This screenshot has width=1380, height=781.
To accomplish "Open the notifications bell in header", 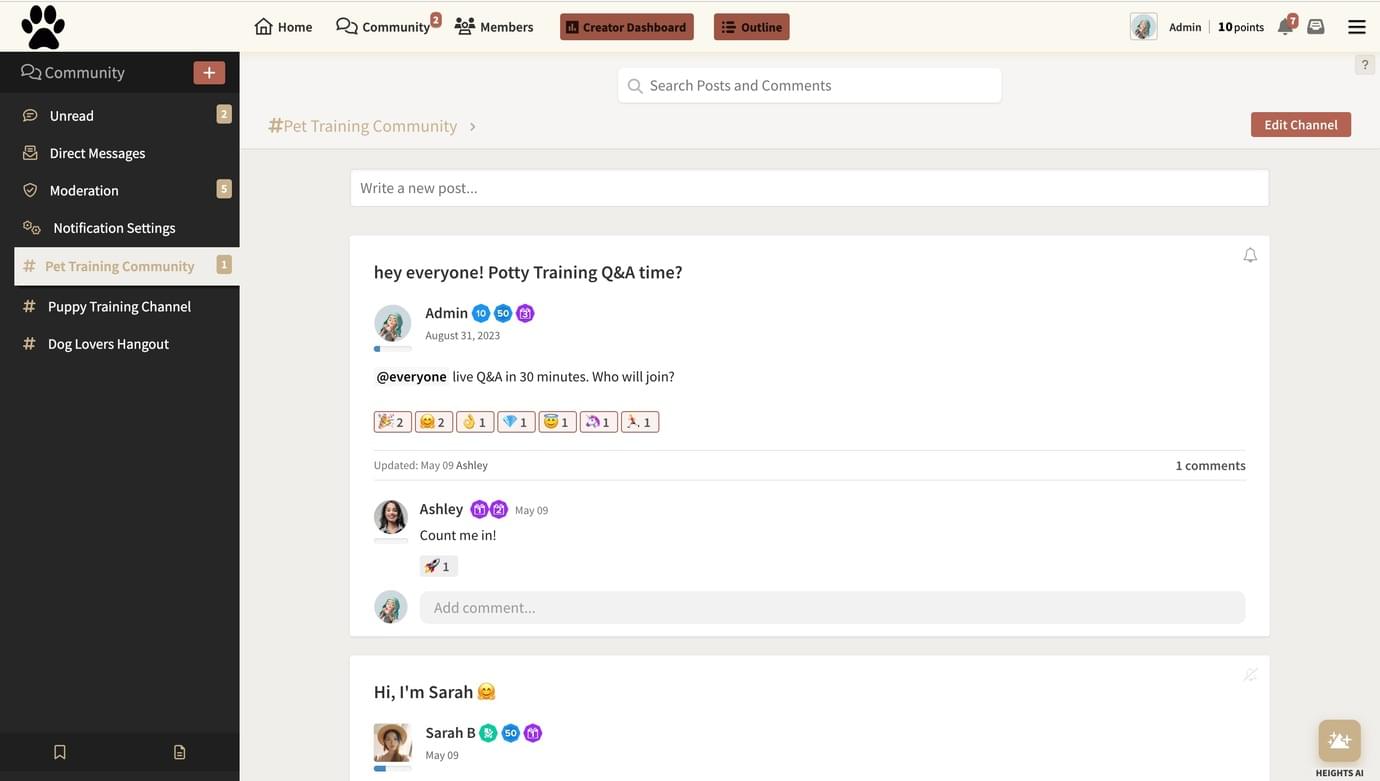I will (x=1285, y=27).
